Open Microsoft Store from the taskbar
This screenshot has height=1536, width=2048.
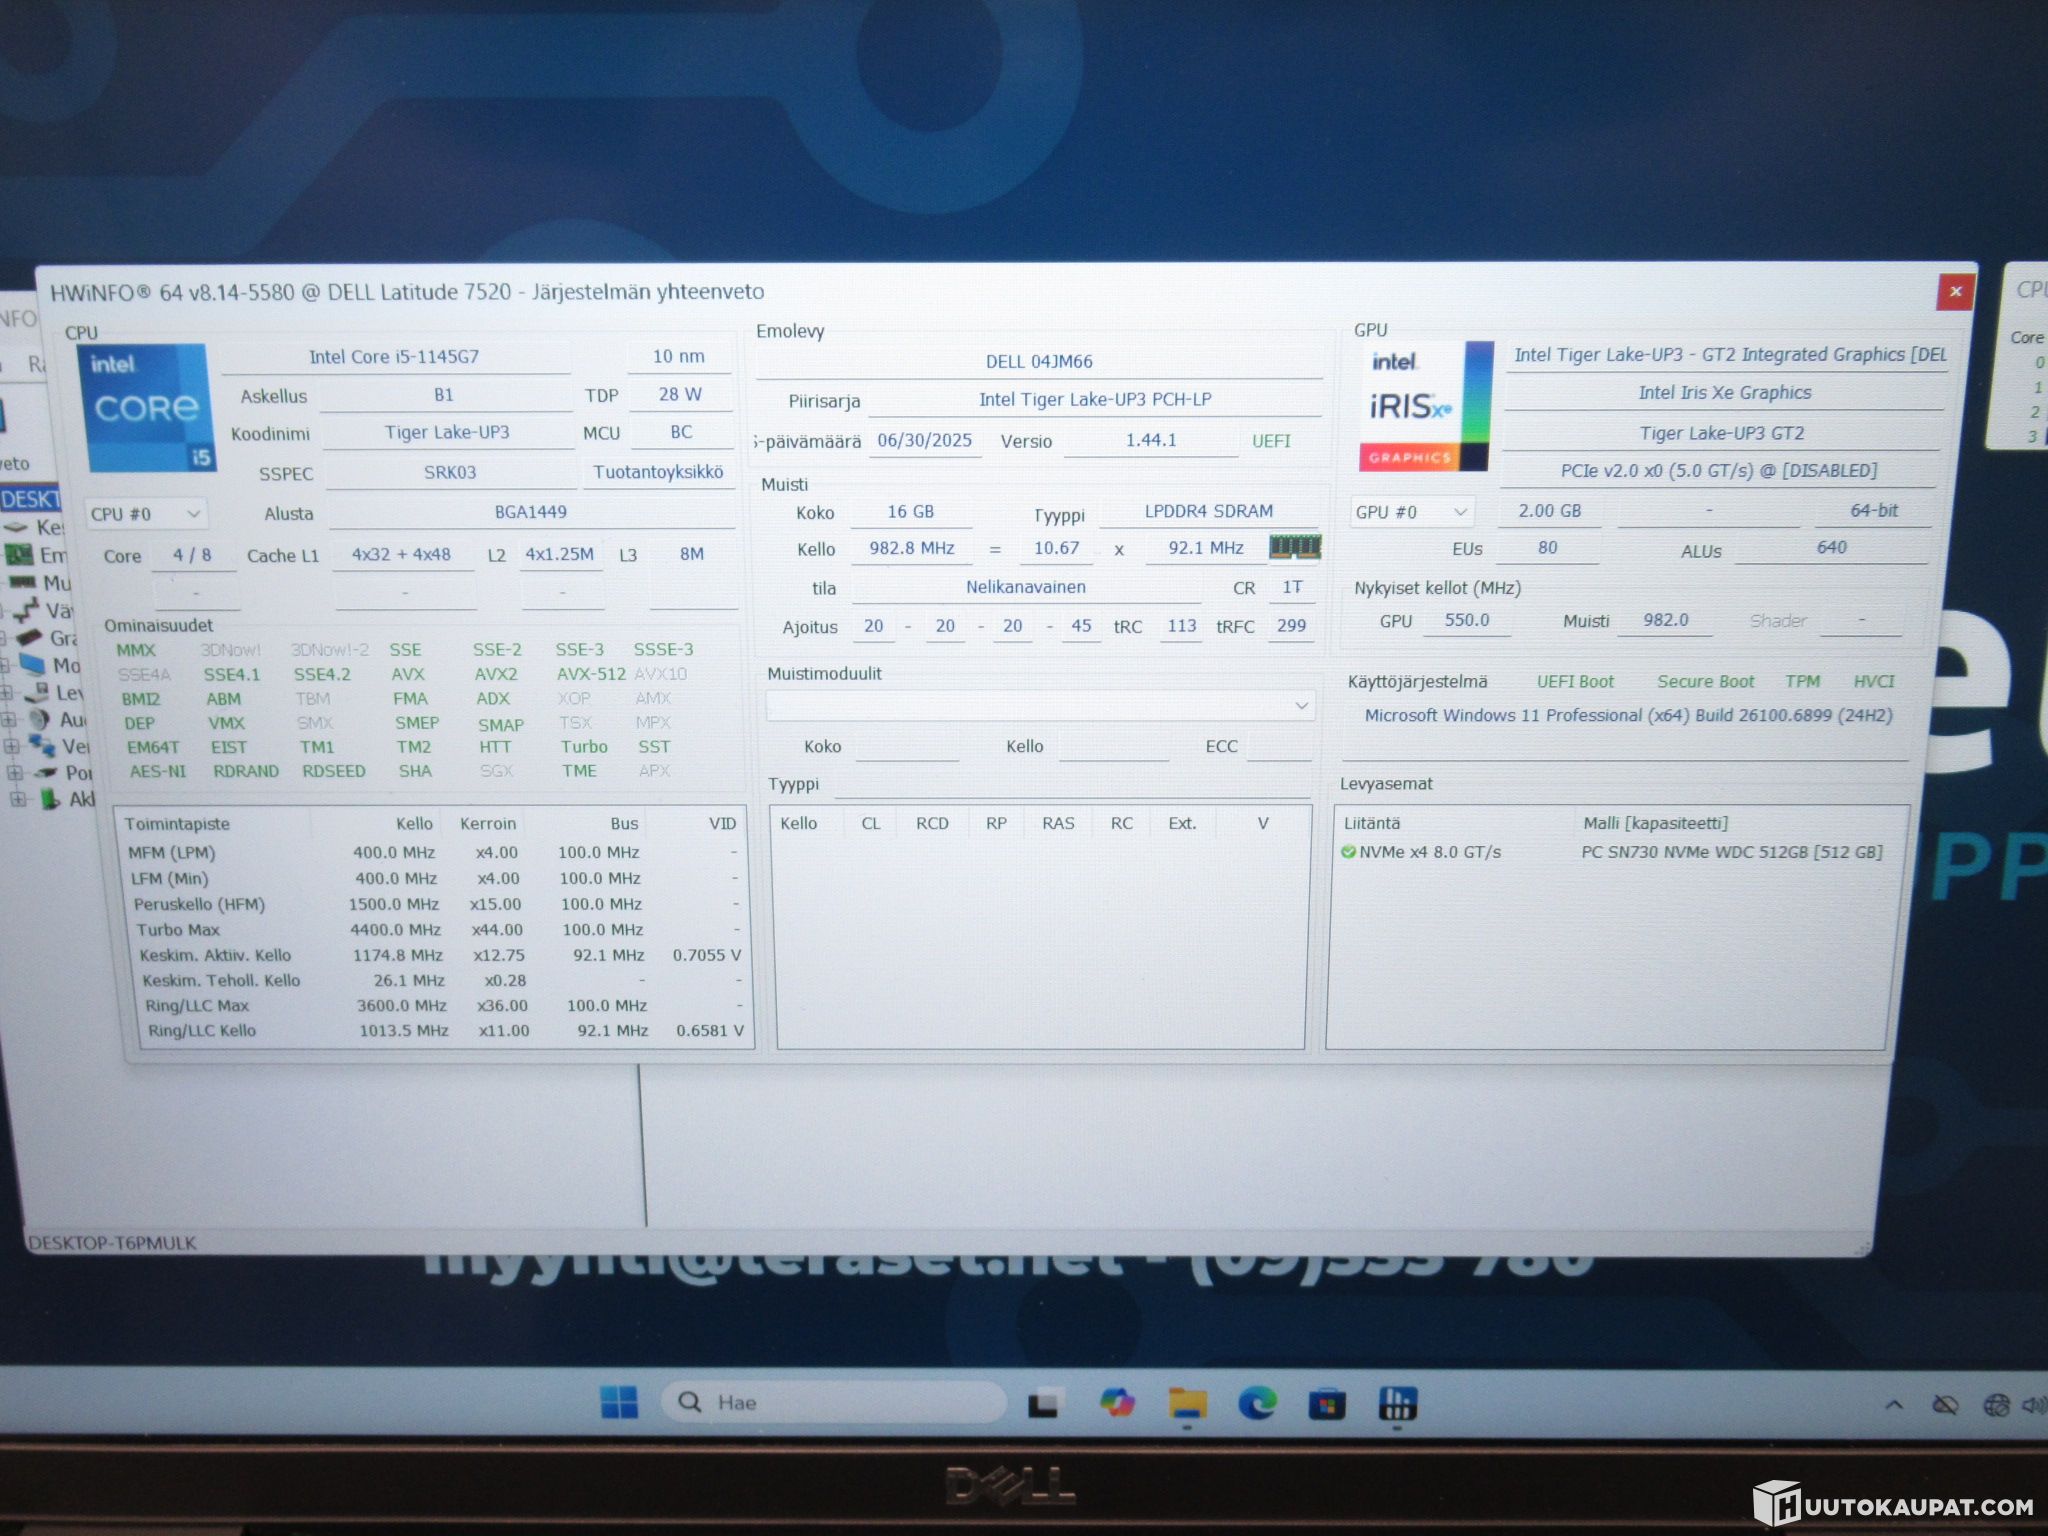[x=1327, y=1405]
